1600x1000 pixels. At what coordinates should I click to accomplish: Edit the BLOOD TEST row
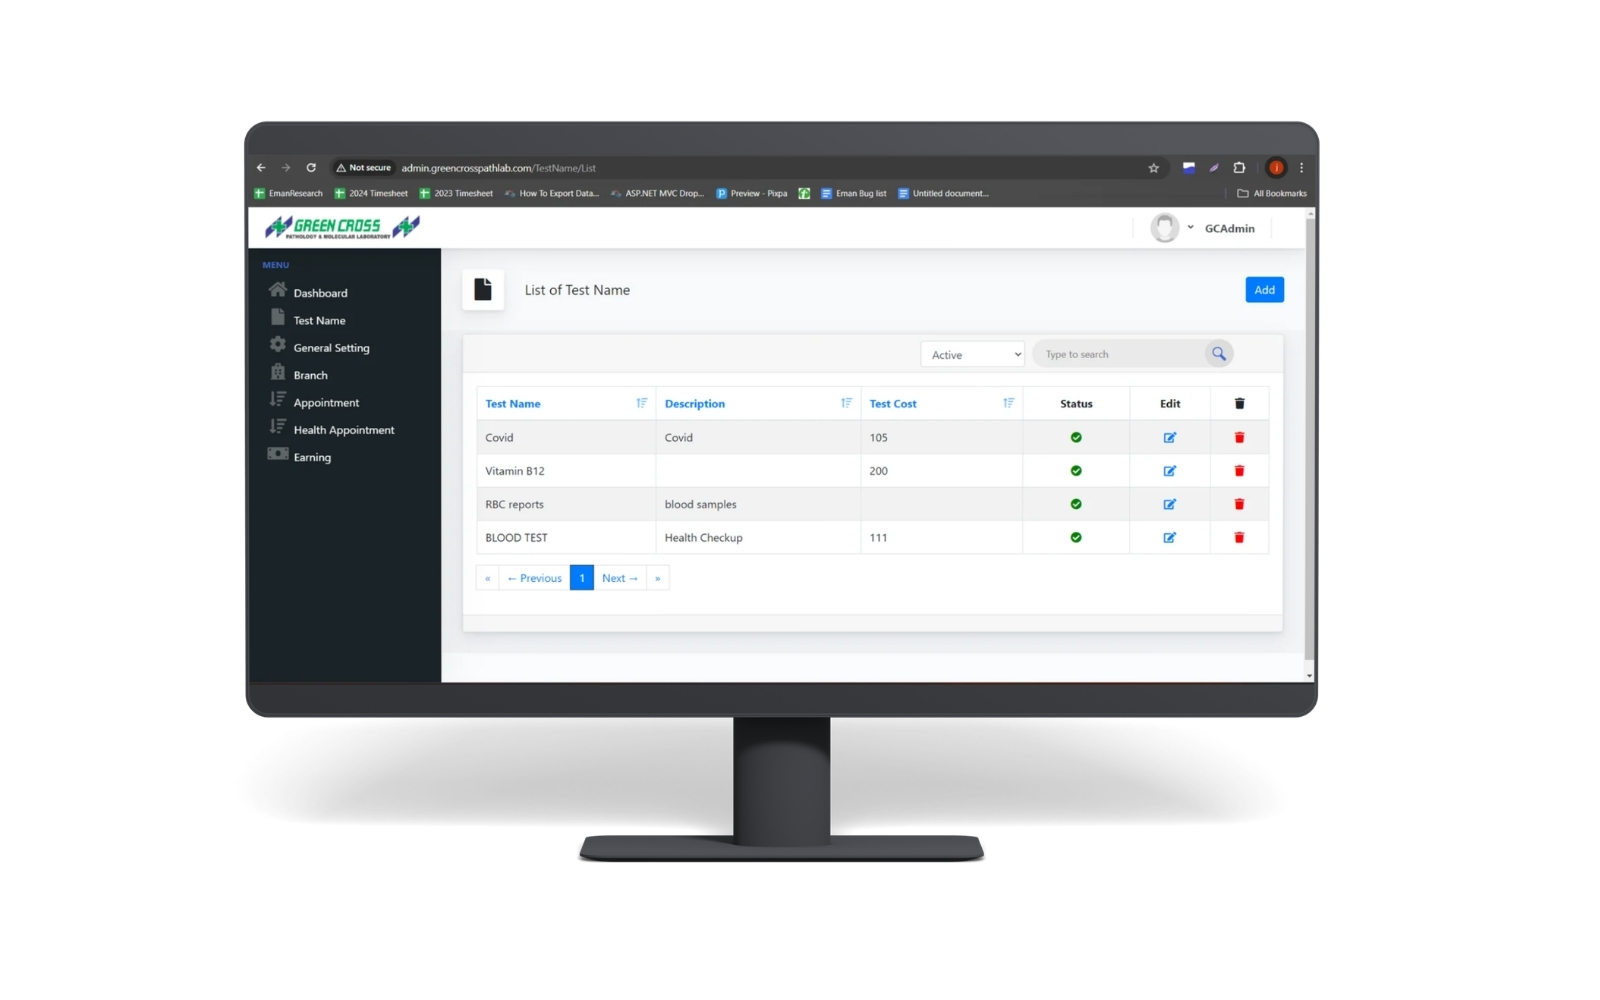click(x=1169, y=538)
